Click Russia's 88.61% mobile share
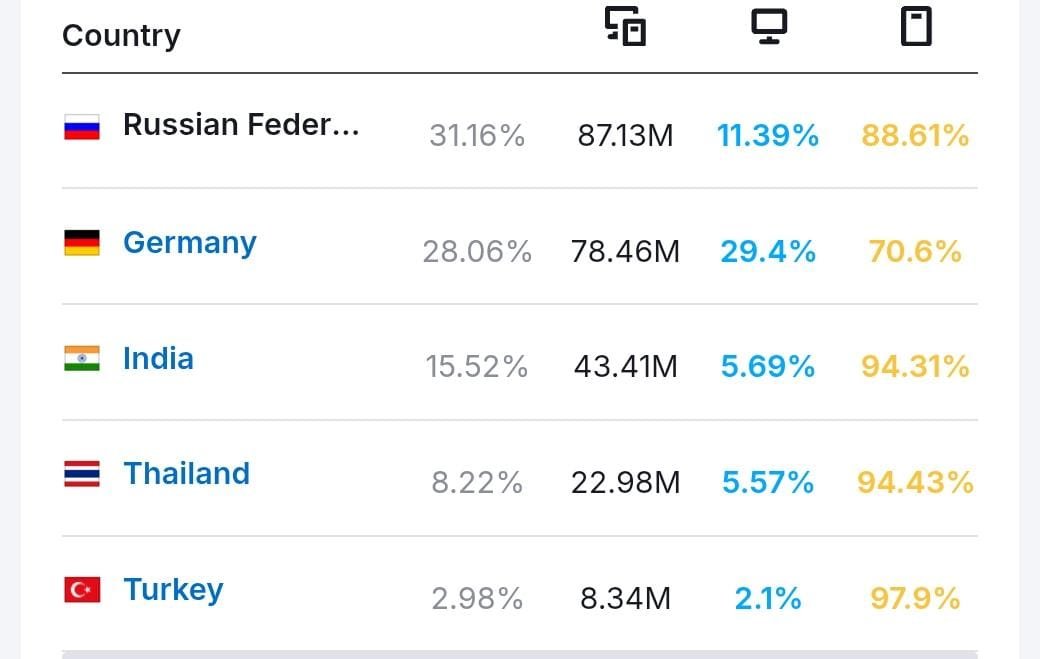Screen dimensions: 1040x659 tap(915, 135)
